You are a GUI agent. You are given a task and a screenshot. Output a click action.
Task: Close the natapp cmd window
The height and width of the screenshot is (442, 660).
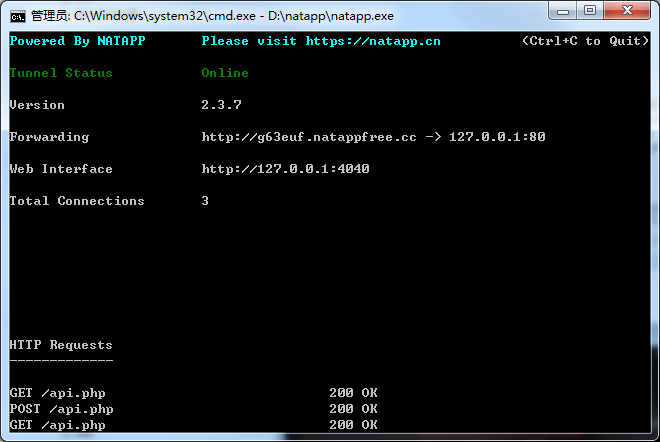click(x=627, y=11)
